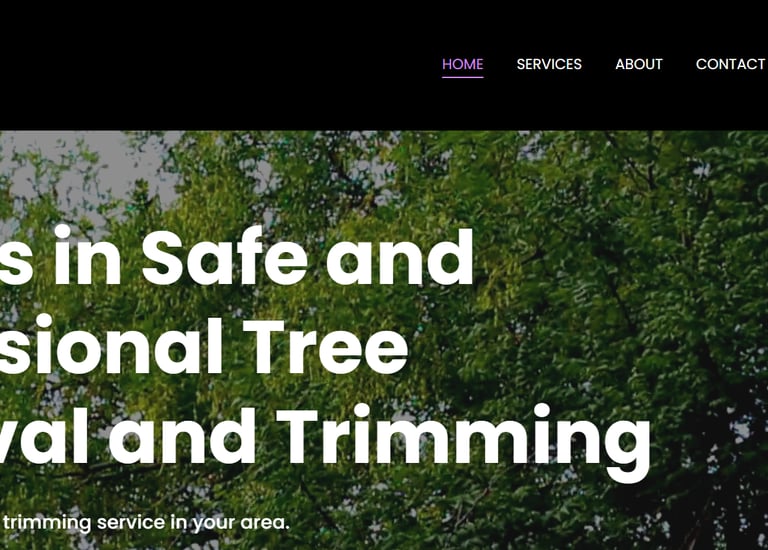This screenshot has height=550, width=768.
Task: Click "and" just before Trimming
Action: point(181,435)
